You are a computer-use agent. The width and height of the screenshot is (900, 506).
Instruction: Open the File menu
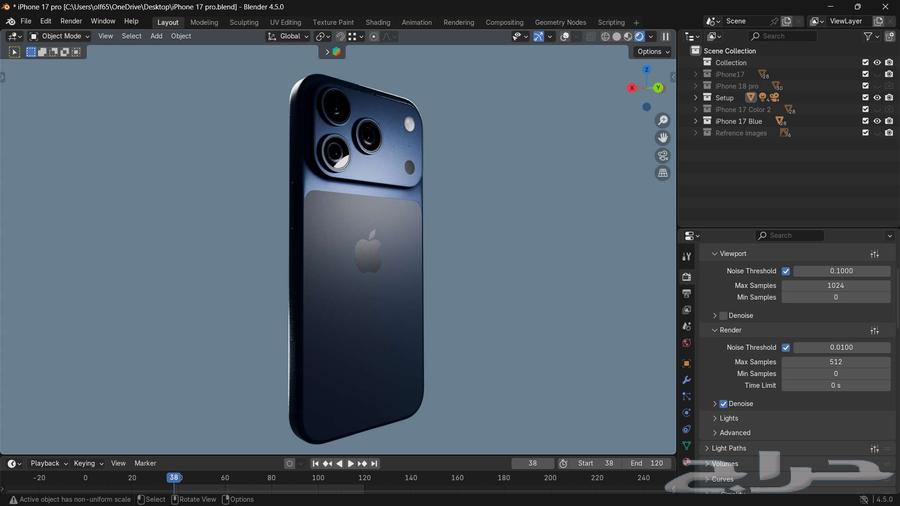coord(26,21)
